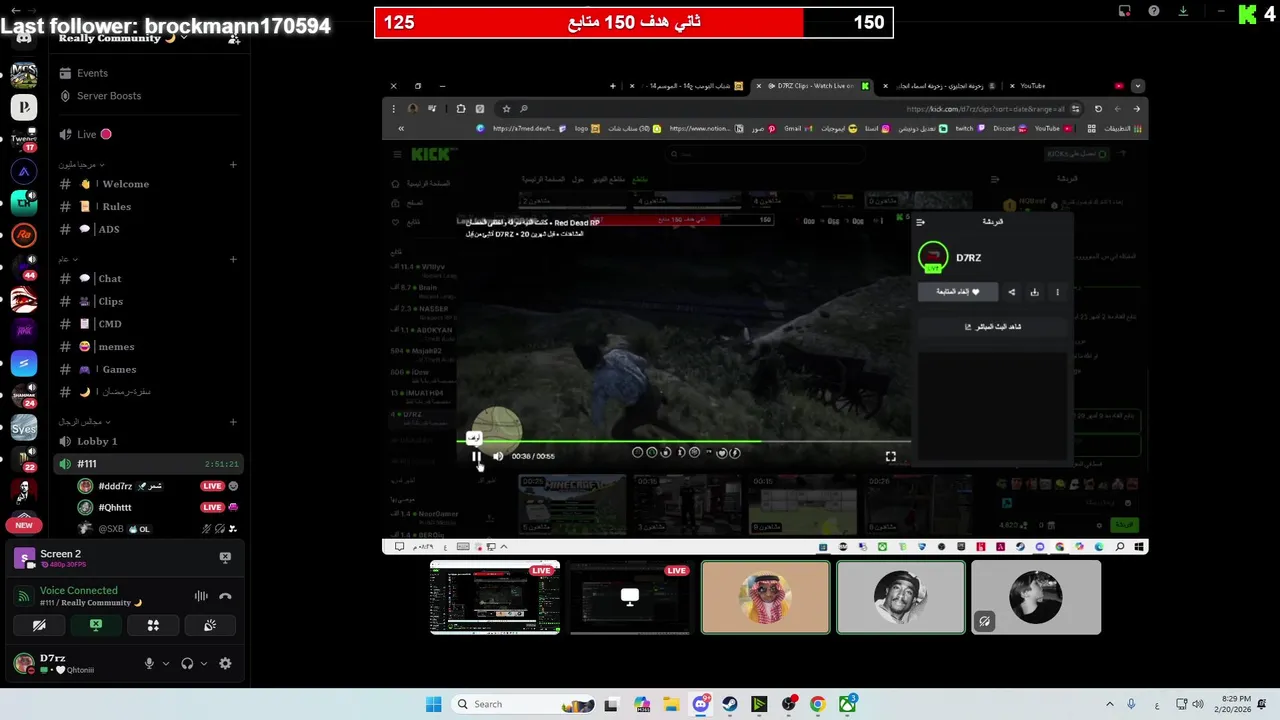Image resolution: width=1280 pixels, height=720 pixels.
Task: Open the Clips channel
Action: pos(148,301)
